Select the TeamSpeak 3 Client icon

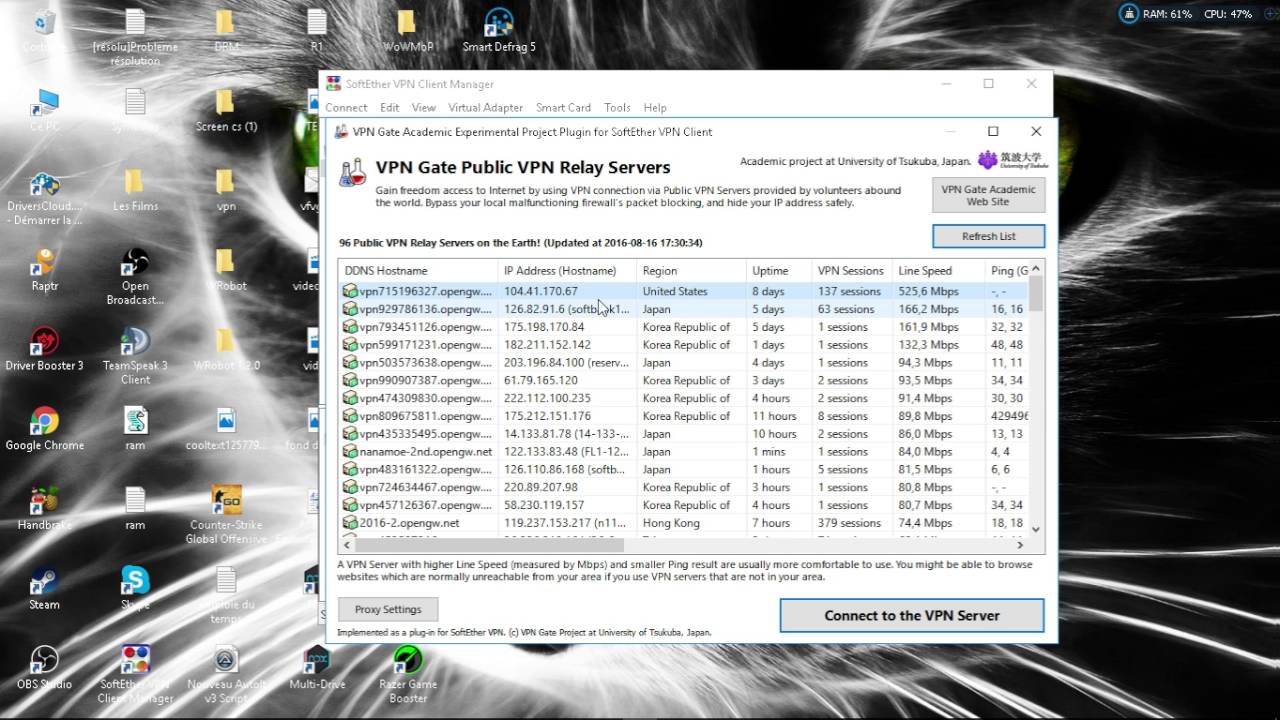pos(135,357)
